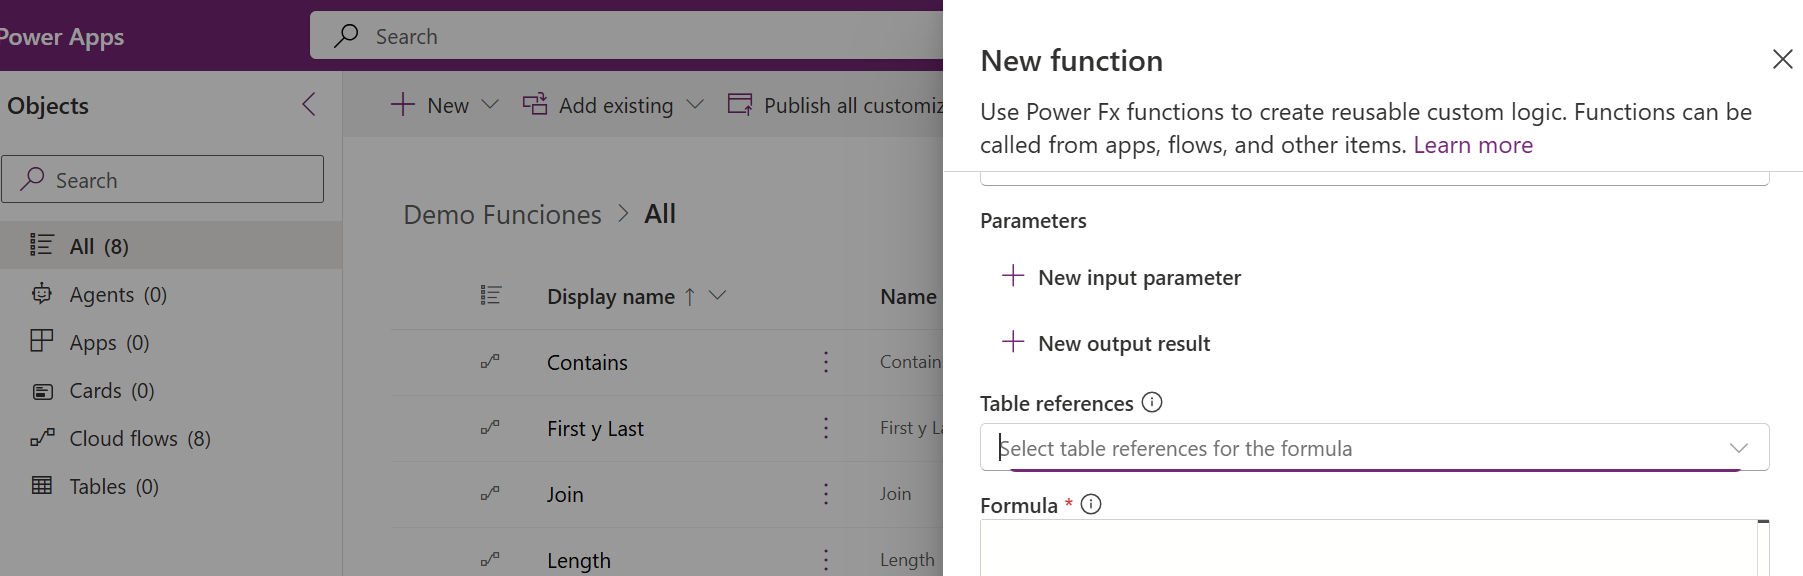The width and height of the screenshot is (1803, 576).
Task: Open the Length row
Action: pyautogui.click(x=579, y=560)
